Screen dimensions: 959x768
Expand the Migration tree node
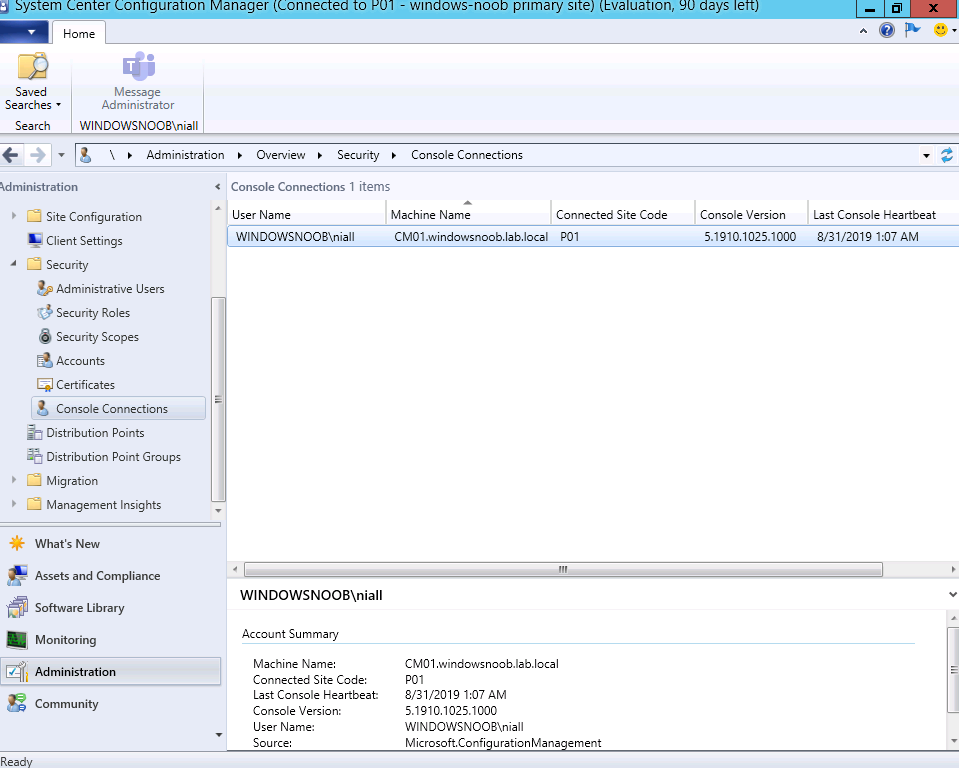click(13, 480)
